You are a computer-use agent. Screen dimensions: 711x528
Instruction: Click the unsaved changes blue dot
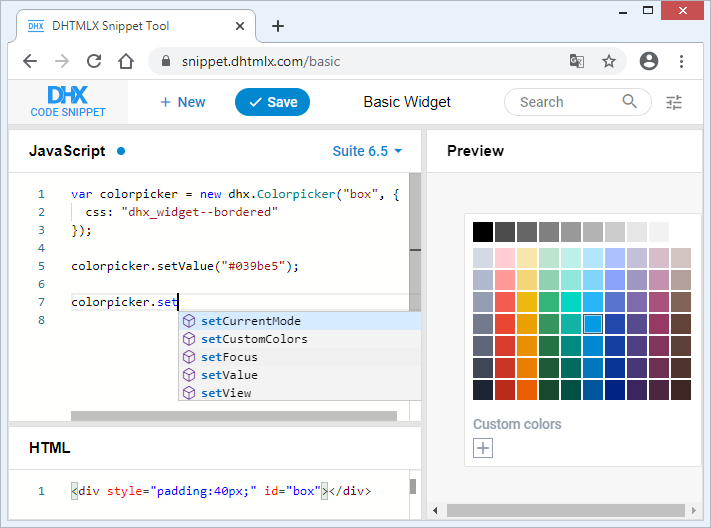click(x=121, y=151)
